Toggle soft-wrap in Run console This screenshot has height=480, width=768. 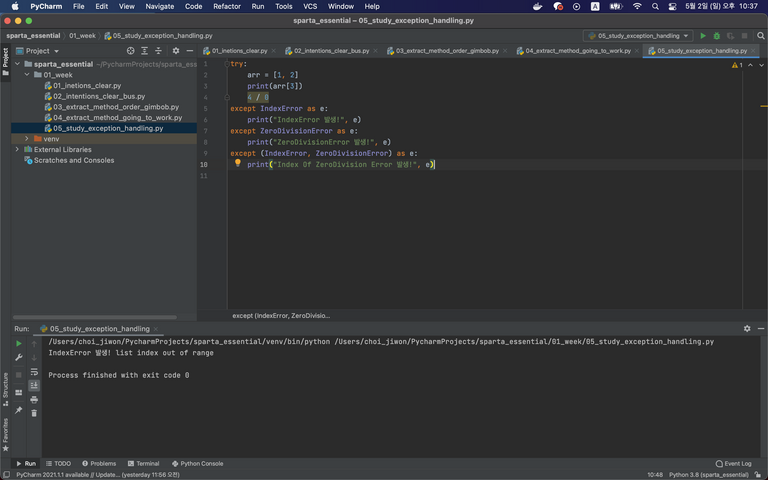[34, 372]
